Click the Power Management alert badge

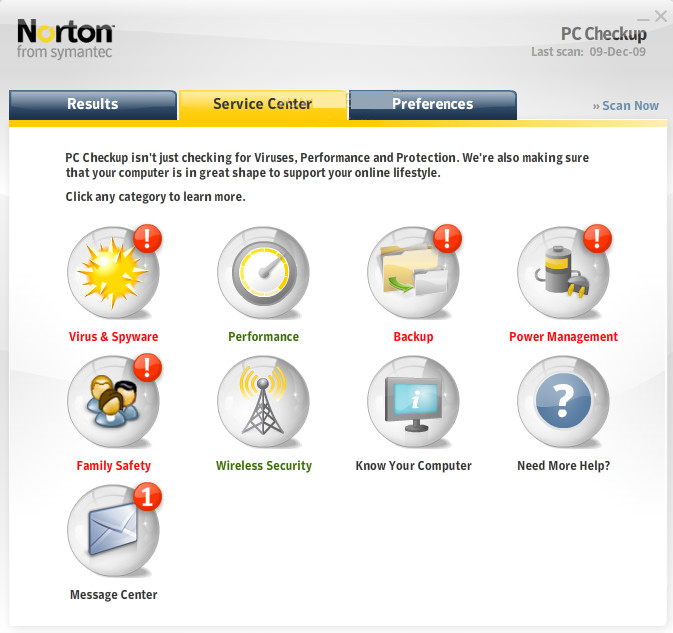tap(597, 238)
